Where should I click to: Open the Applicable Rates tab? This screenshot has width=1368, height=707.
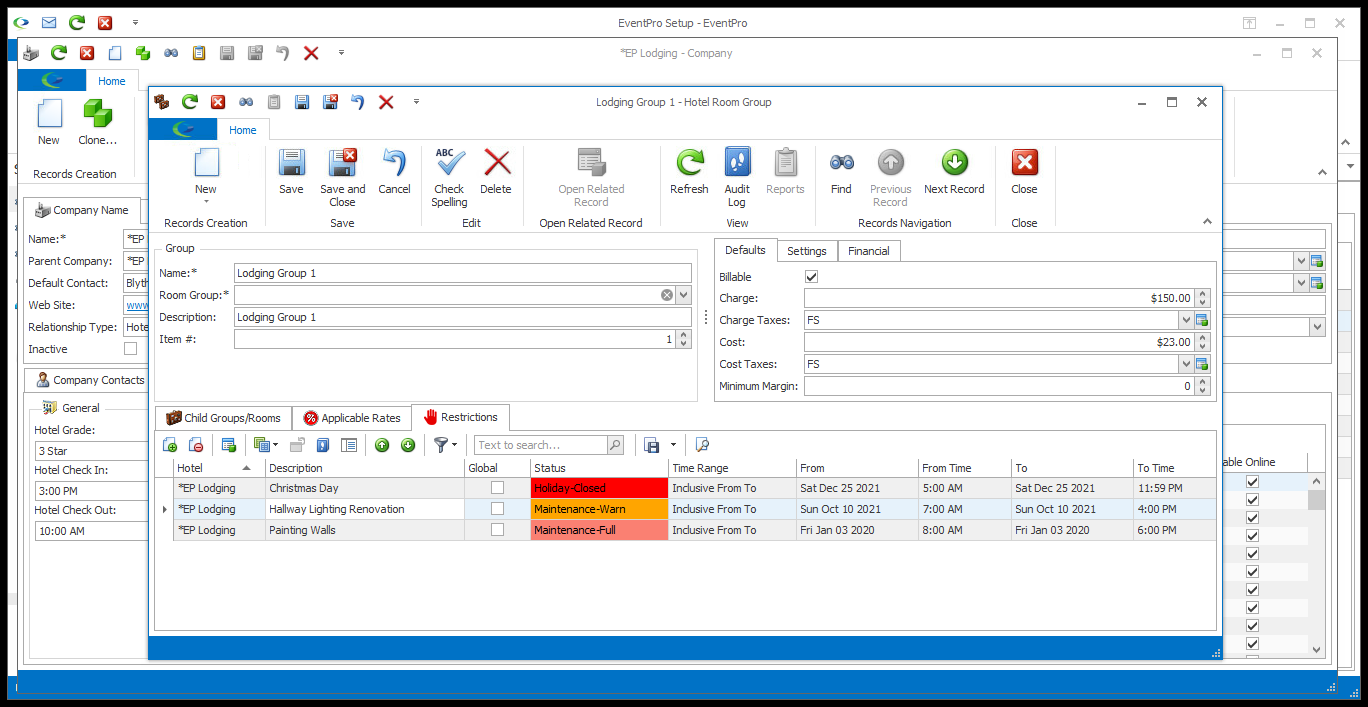click(352, 418)
